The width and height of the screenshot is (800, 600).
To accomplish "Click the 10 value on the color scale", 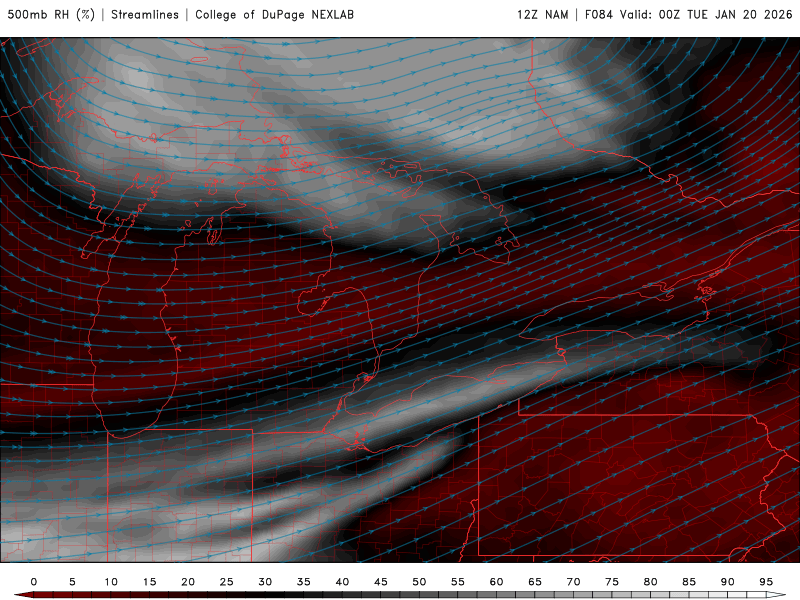I will click(x=111, y=582).
